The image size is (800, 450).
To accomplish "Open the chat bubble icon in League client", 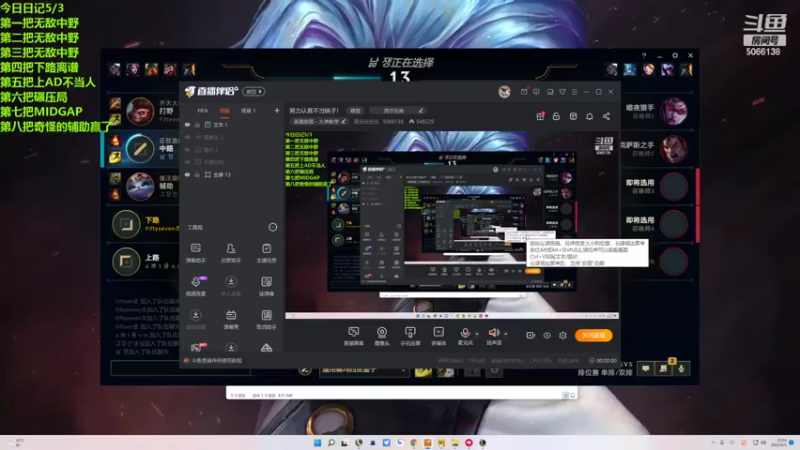I will pos(645,368).
